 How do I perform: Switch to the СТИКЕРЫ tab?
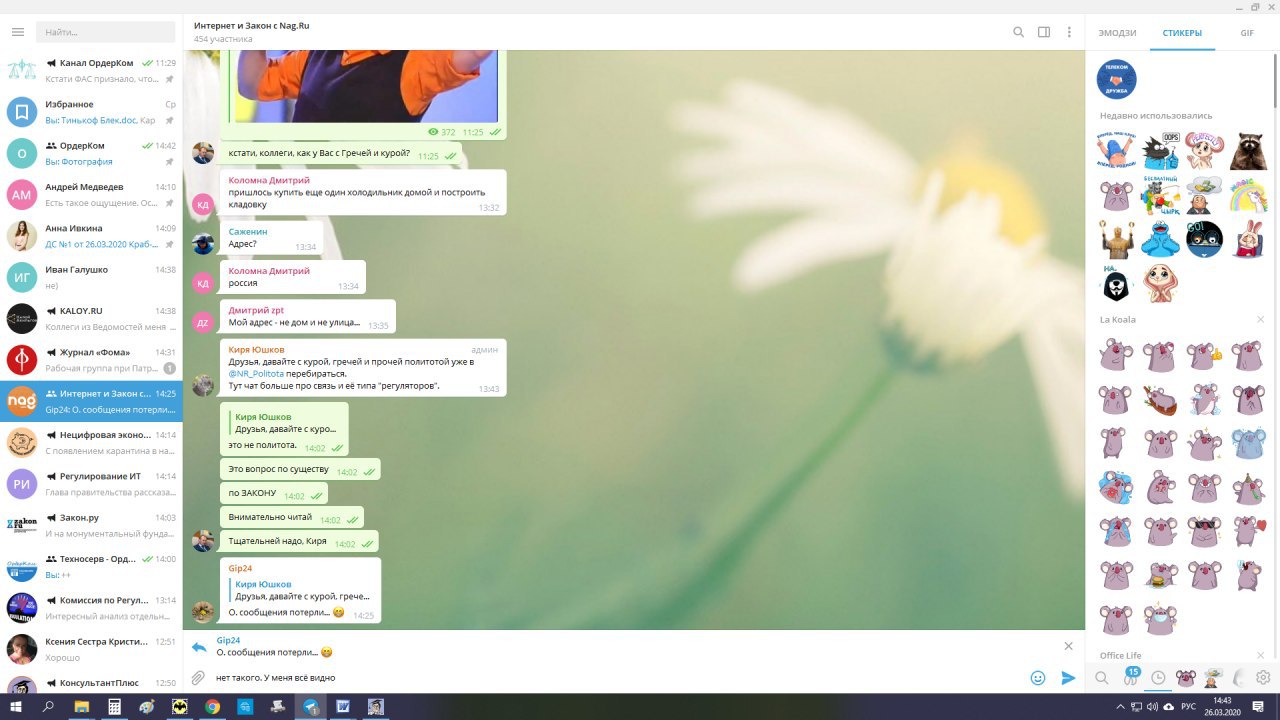tap(1182, 33)
